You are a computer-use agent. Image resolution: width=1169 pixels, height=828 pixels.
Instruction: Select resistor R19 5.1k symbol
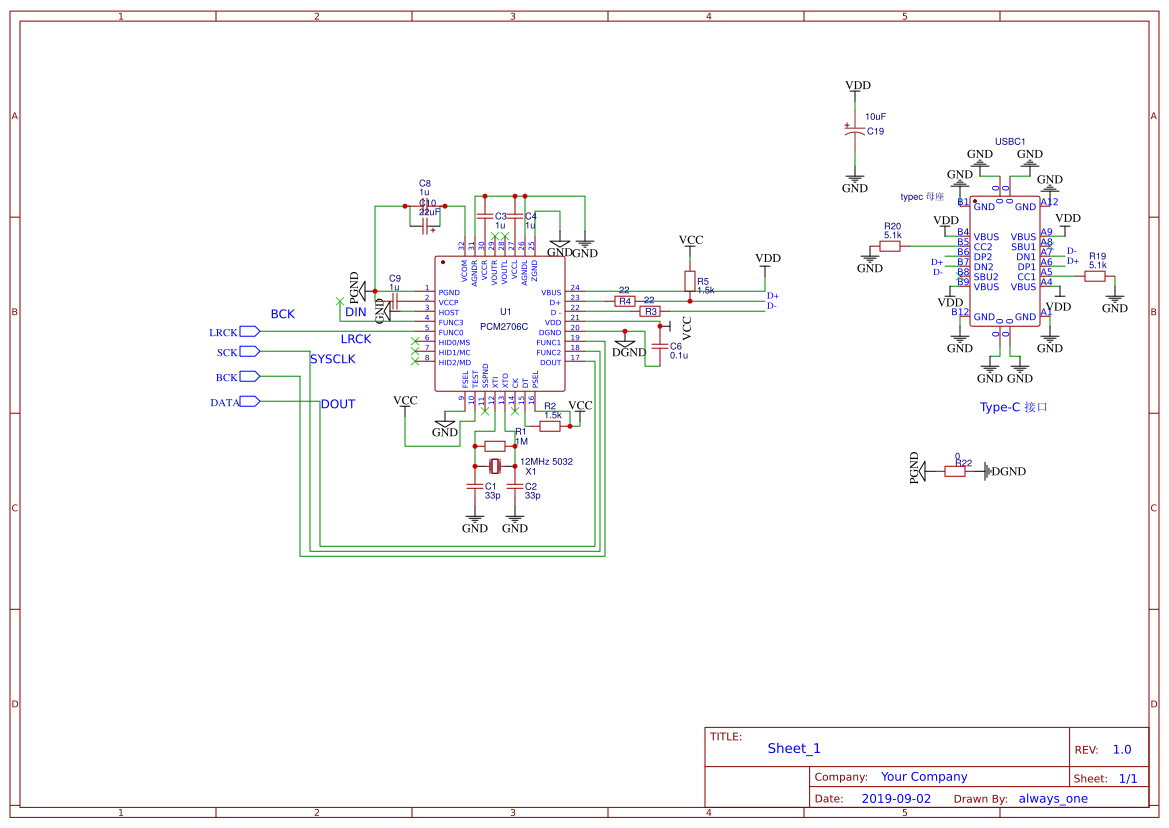coord(1094,276)
